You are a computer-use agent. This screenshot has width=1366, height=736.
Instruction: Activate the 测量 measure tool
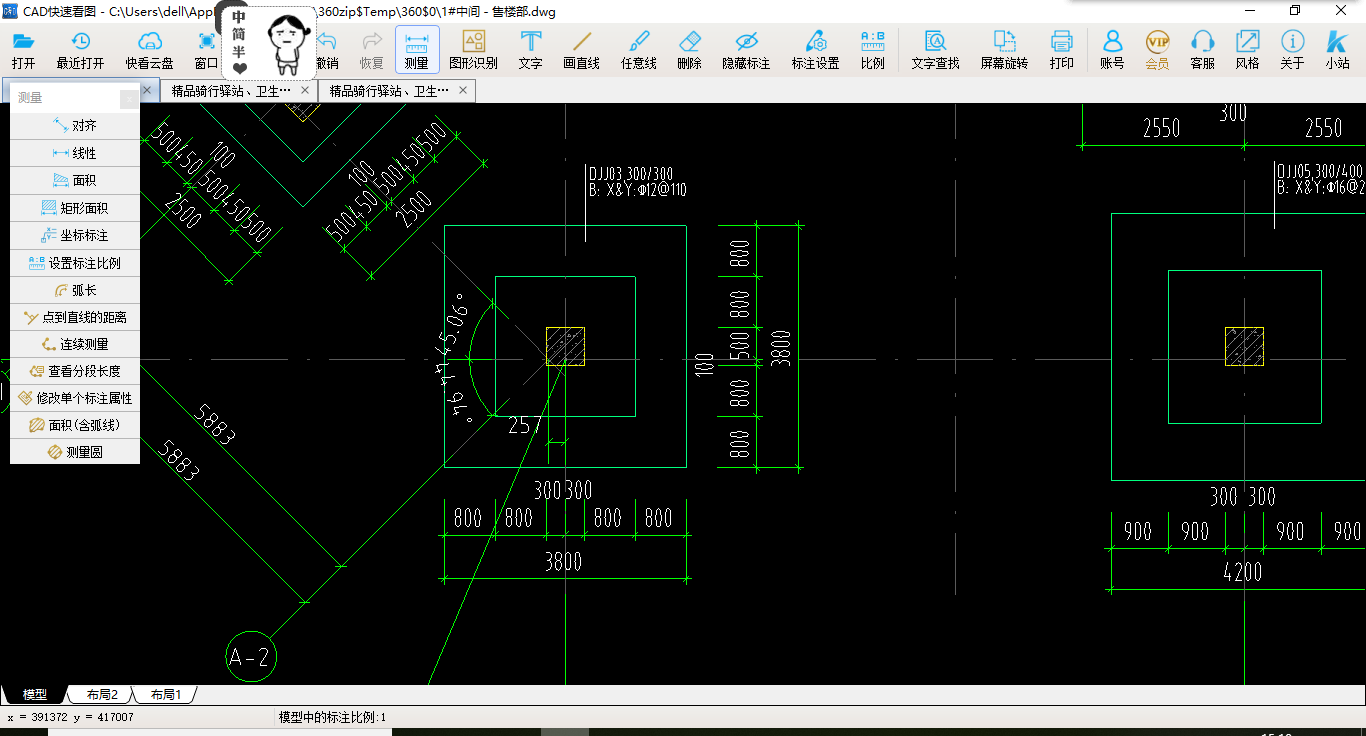tap(417, 50)
